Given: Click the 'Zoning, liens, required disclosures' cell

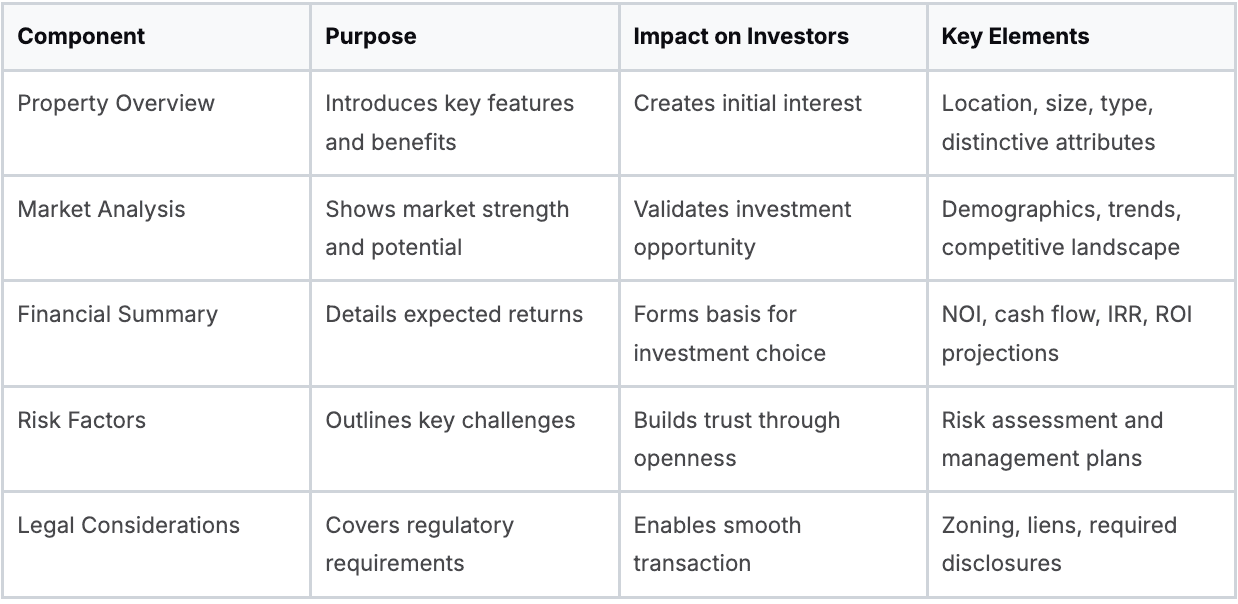Looking at the screenshot, I should coord(1059,544).
